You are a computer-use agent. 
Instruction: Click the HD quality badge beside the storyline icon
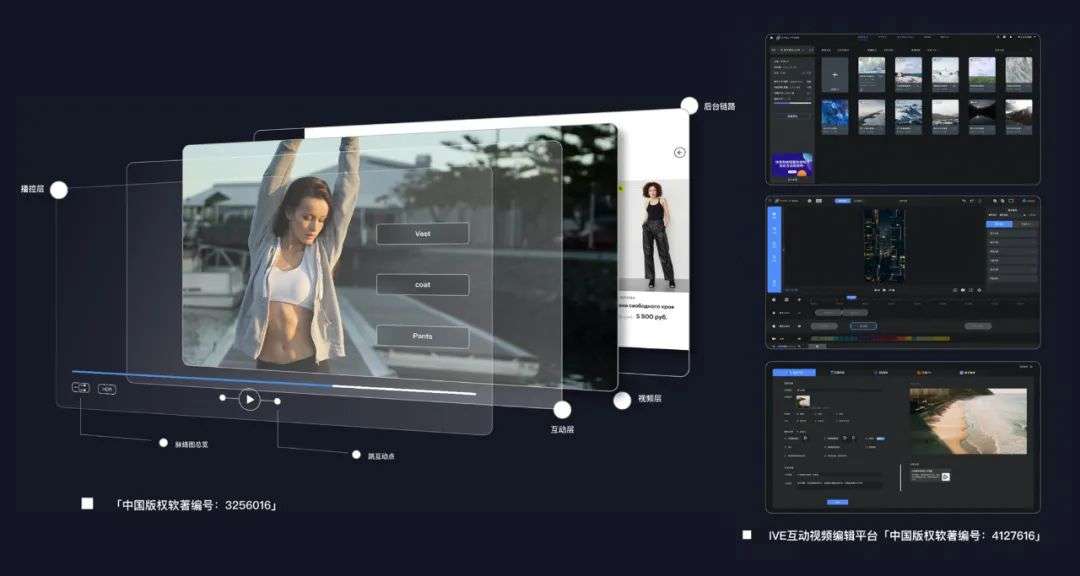106,389
